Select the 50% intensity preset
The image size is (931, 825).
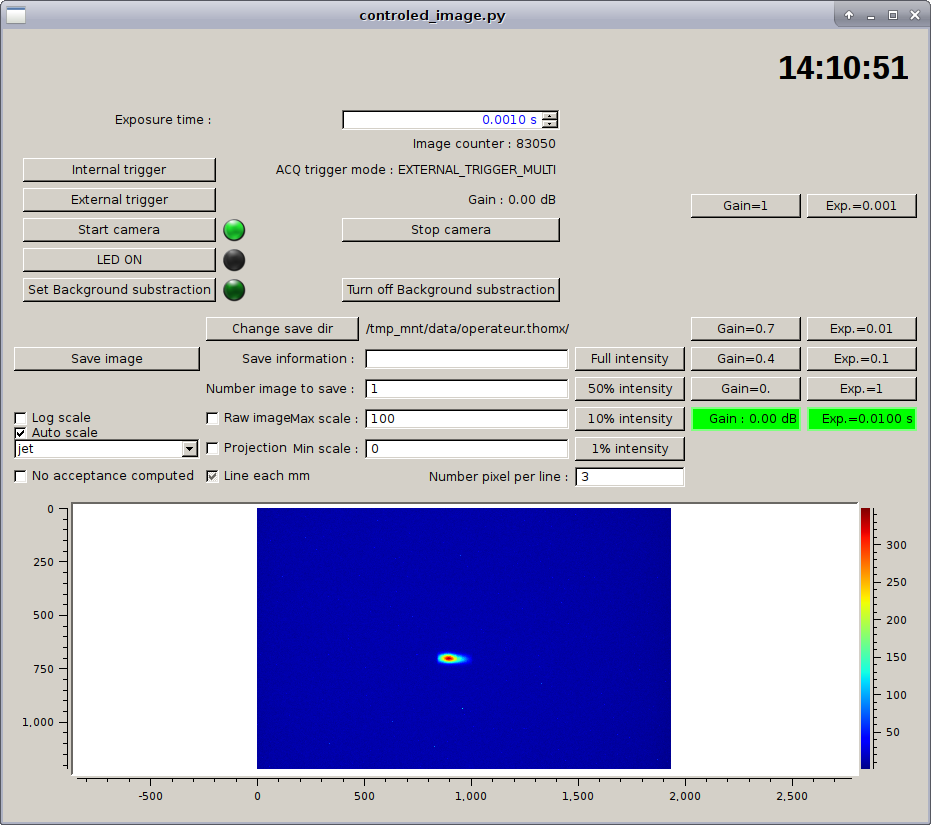(x=630, y=388)
